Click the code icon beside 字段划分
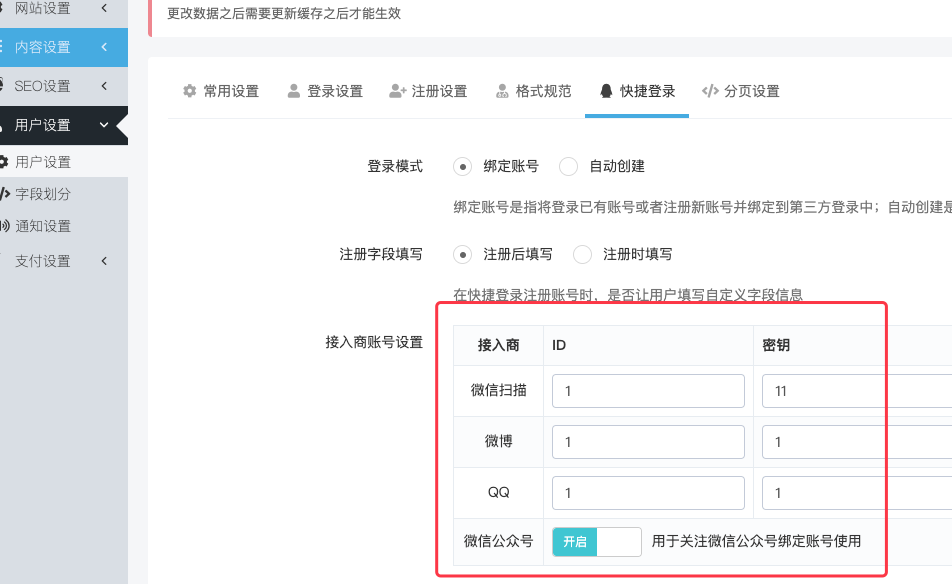952x584 pixels. click(4, 194)
